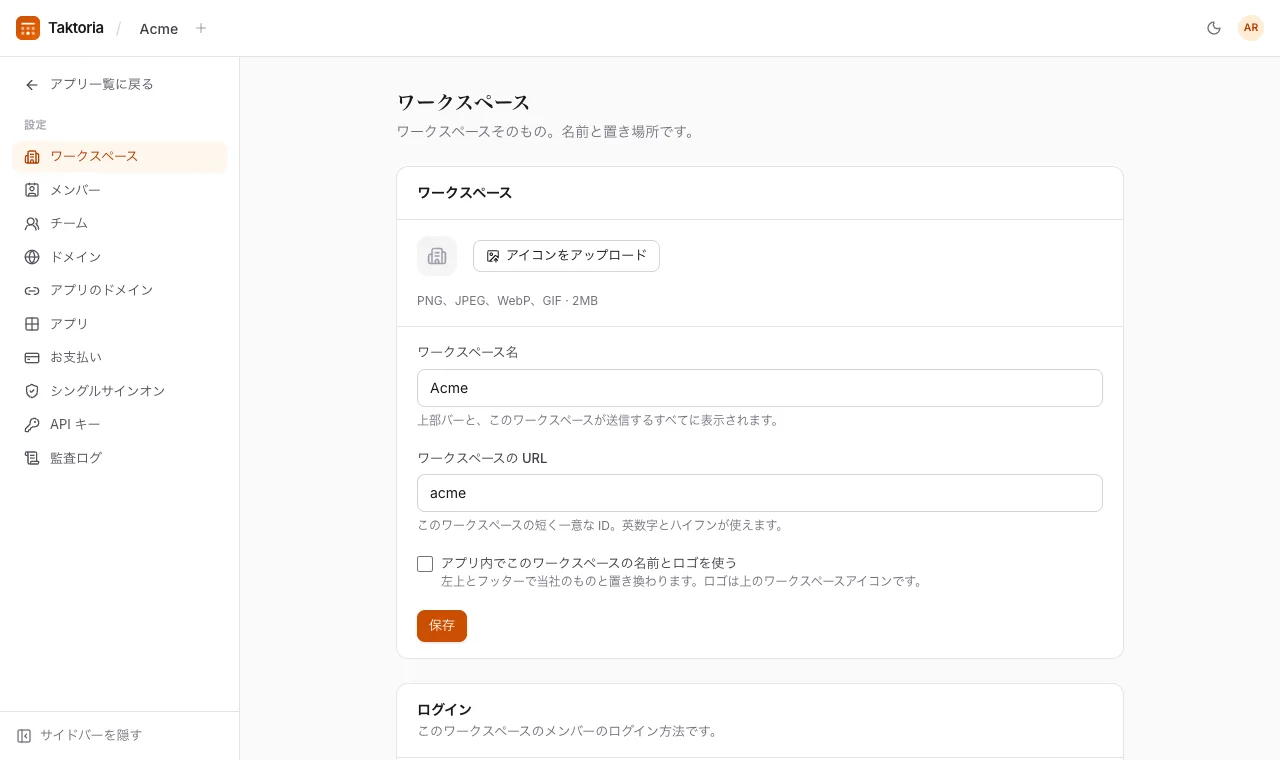Click the PNG、JPEG、WebP、GIF · 2MB hint text

pos(507,301)
